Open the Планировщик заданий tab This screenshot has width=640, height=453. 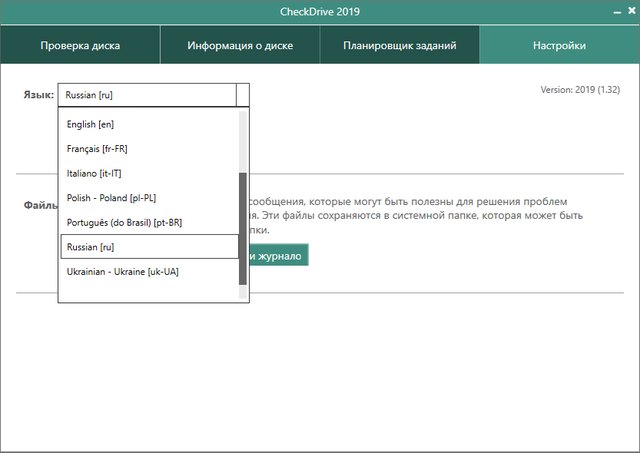(399, 46)
